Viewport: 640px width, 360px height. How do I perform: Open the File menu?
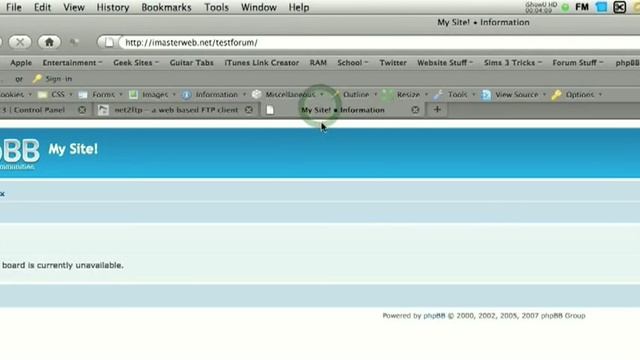pyautogui.click(x=14, y=7)
